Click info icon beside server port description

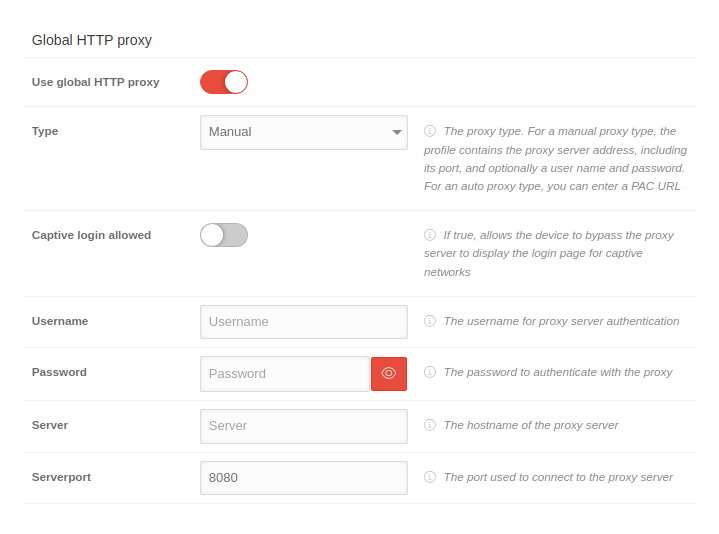pyautogui.click(x=430, y=477)
